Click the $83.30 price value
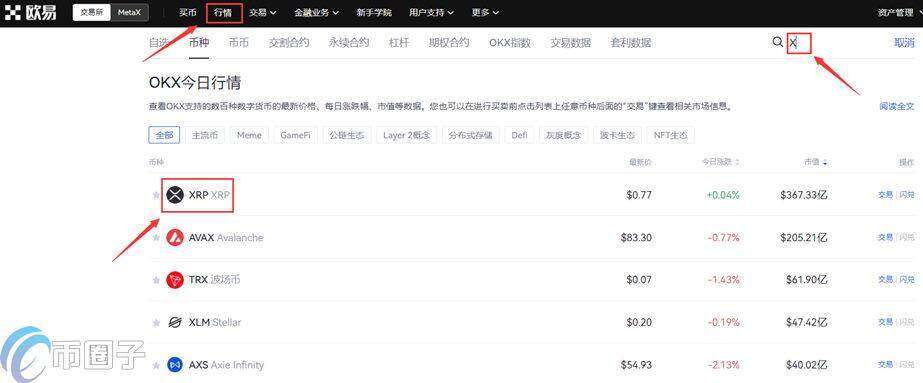This screenshot has width=923, height=383. point(636,238)
